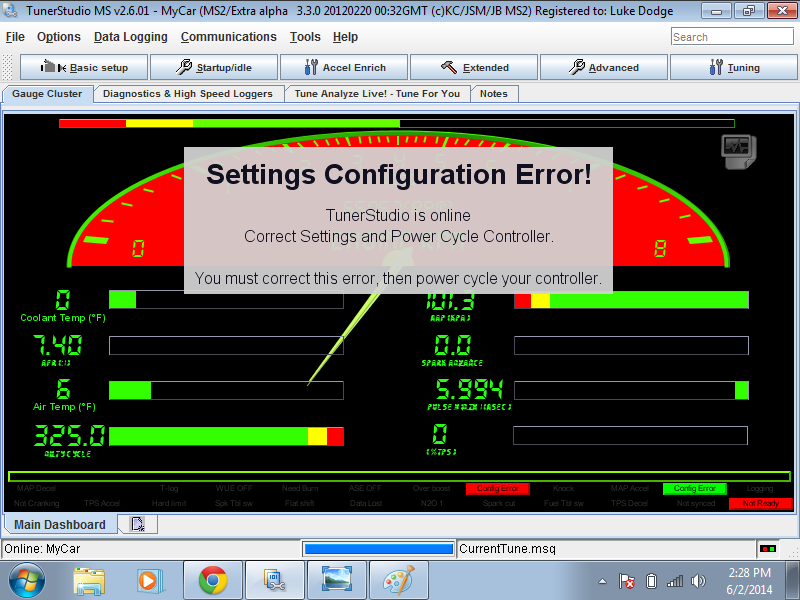800x600 pixels.
Task: Click the Over boost indicator
Action: pos(432,488)
